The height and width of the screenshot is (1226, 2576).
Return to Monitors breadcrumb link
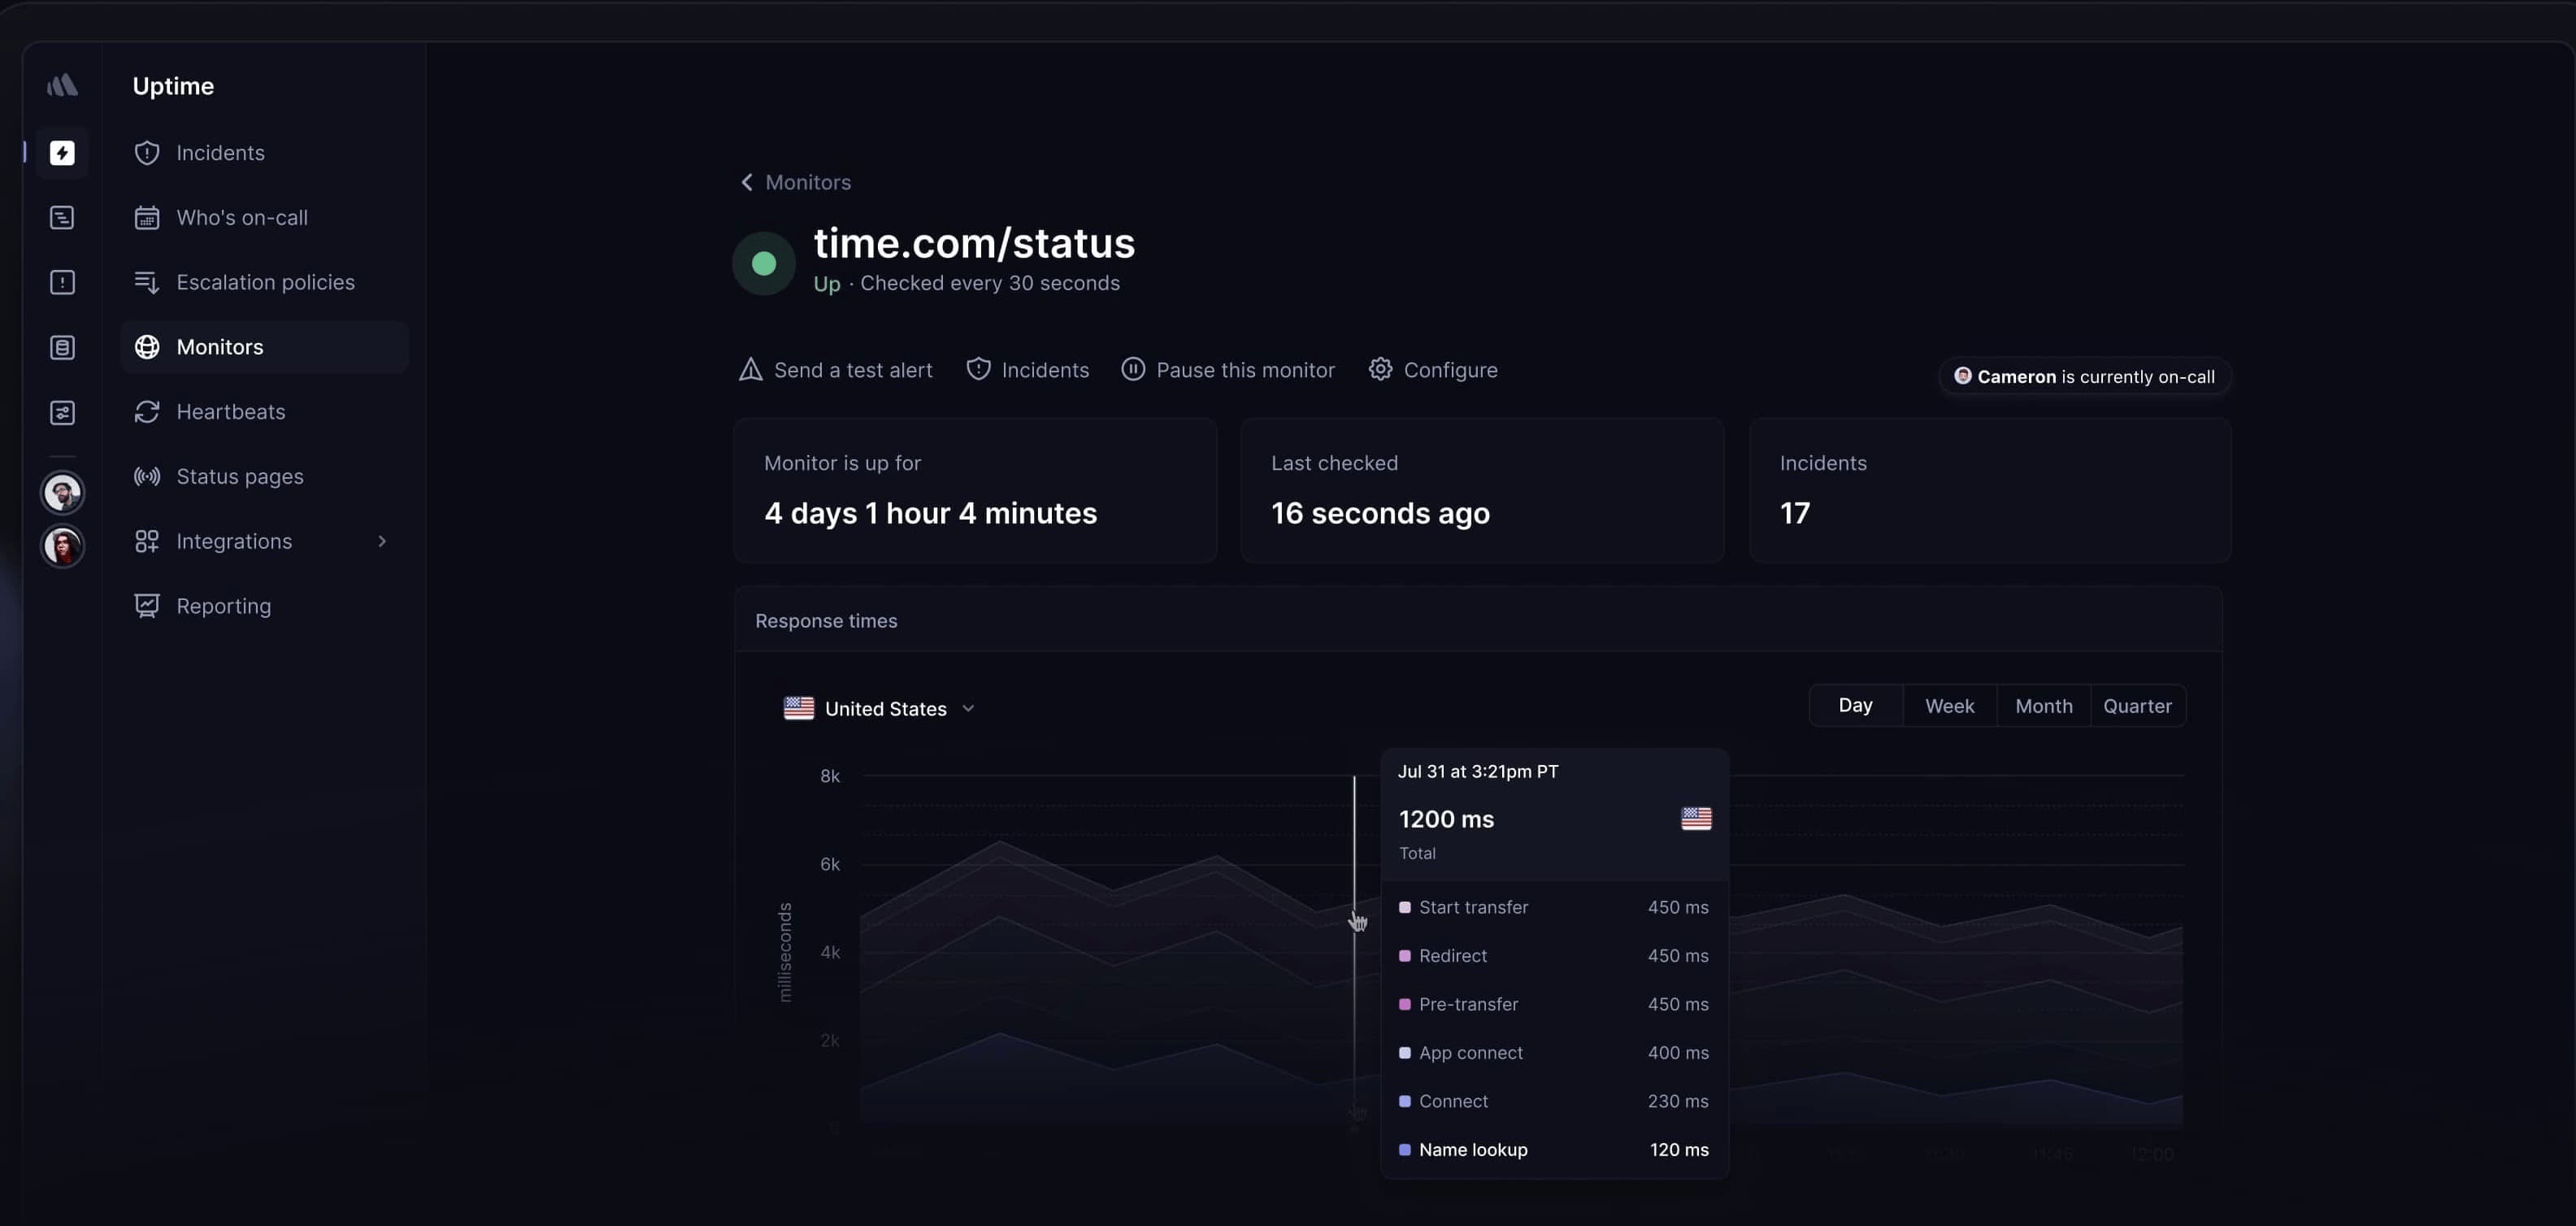tap(808, 183)
